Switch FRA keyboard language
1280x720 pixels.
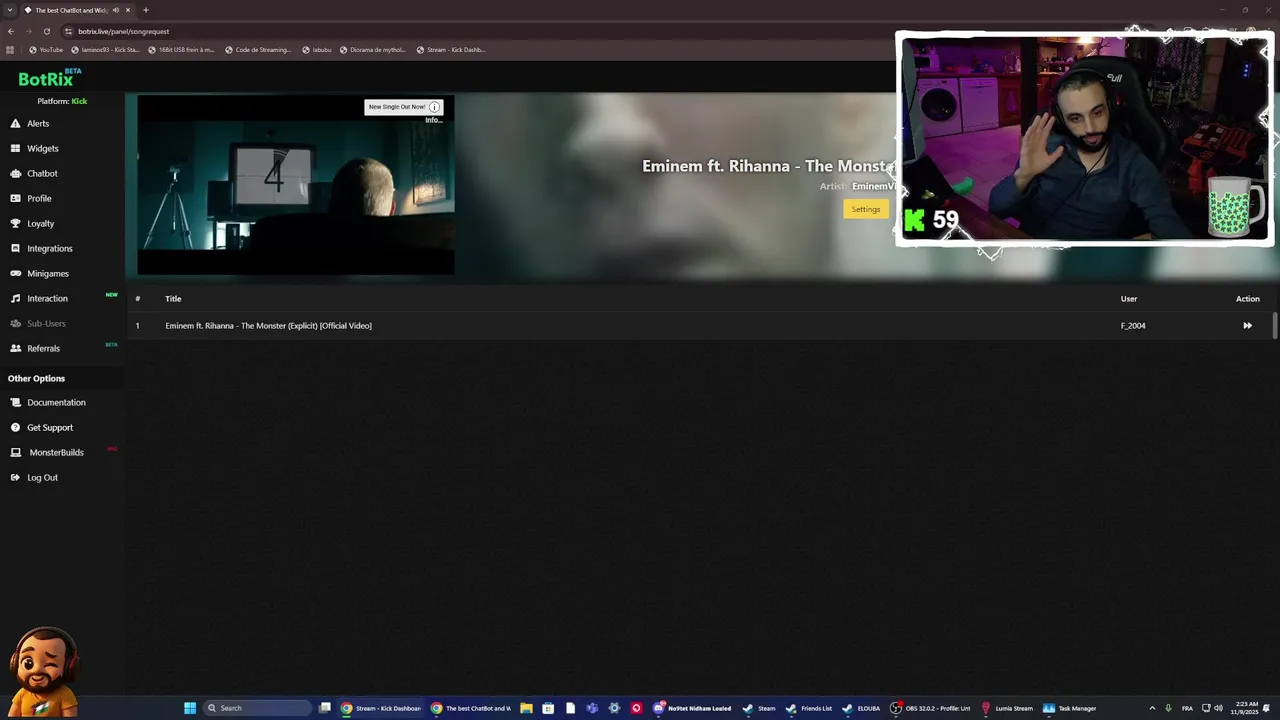coord(1187,708)
